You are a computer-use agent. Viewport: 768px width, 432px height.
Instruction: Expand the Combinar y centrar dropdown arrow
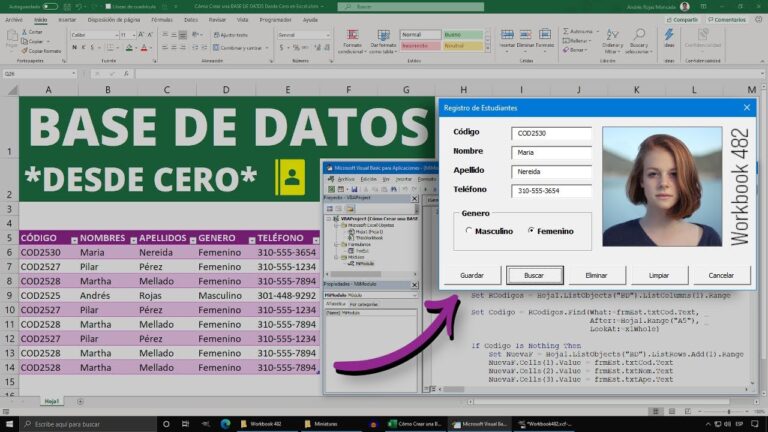pyautogui.click(x=267, y=48)
